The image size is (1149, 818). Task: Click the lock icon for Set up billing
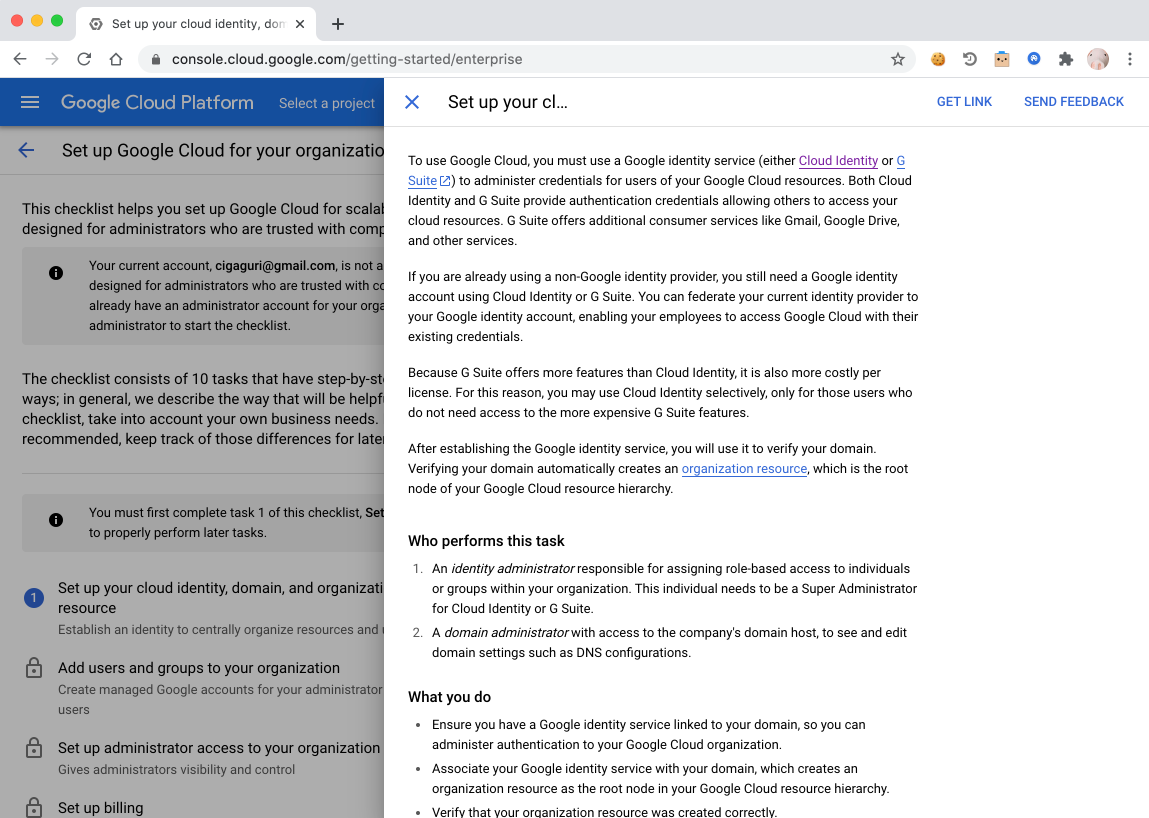coord(34,807)
